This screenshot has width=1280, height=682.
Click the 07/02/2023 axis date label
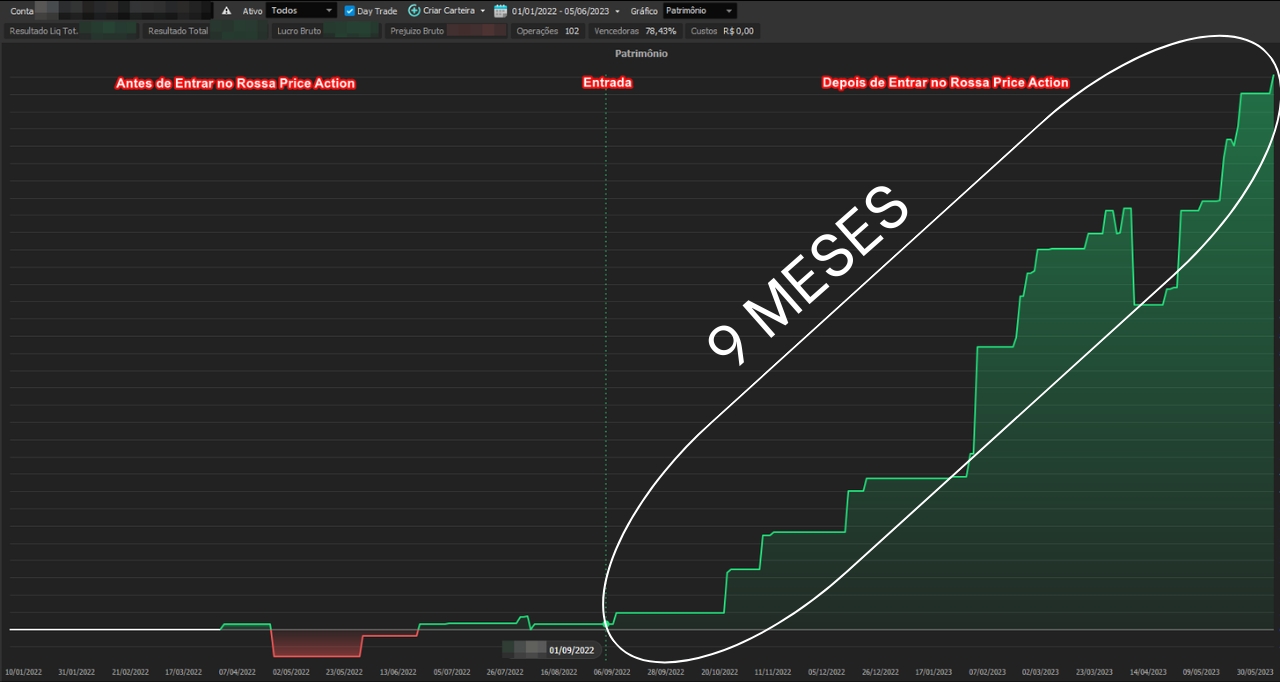987,672
